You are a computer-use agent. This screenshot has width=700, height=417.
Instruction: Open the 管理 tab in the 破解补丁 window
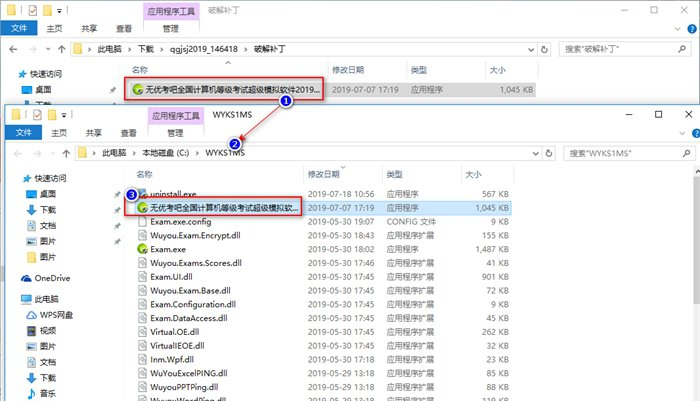(171, 29)
